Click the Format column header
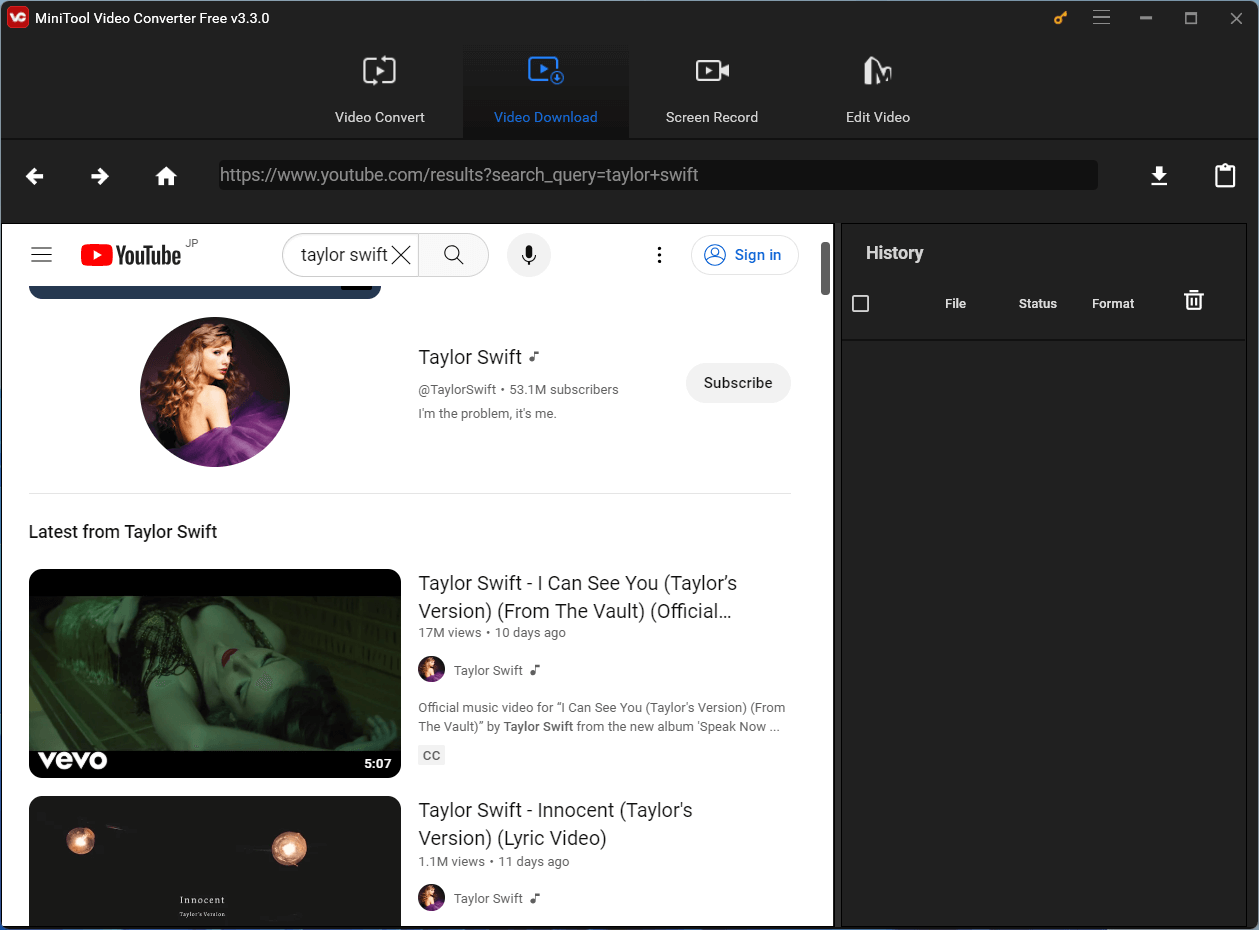 pos(1113,303)
